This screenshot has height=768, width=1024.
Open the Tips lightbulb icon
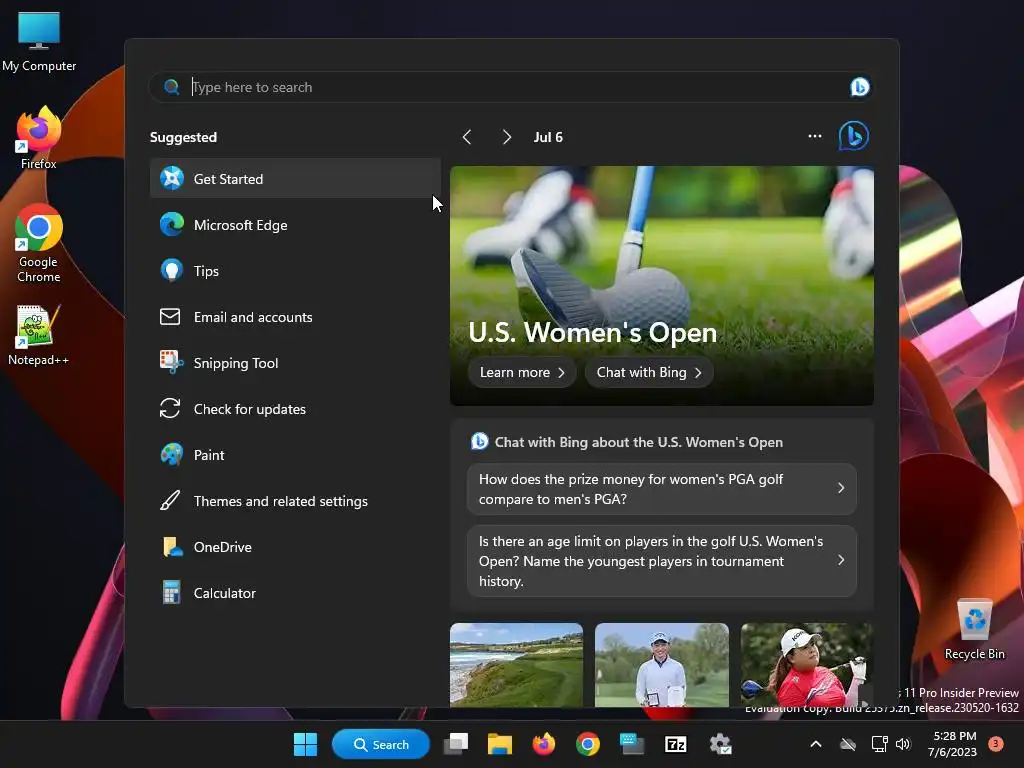tap(172, 270)
